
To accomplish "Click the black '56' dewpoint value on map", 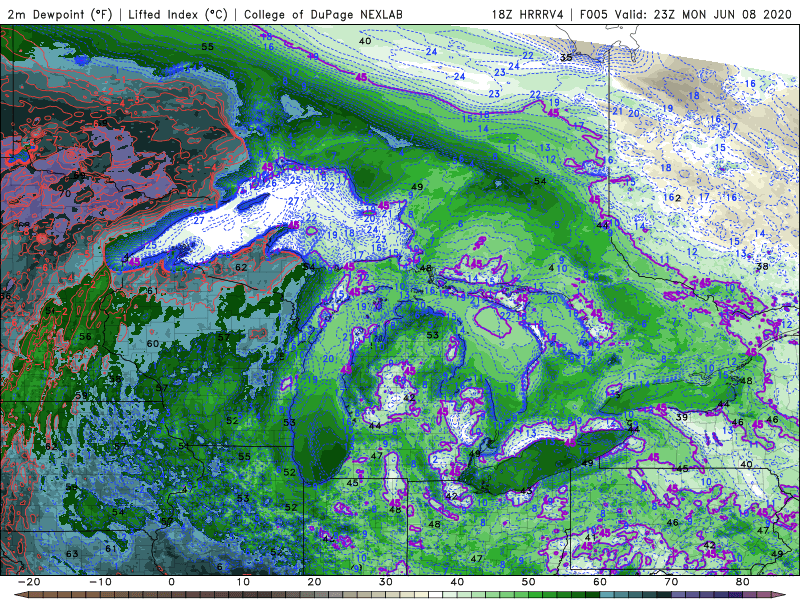I will [x=86, y=337].
